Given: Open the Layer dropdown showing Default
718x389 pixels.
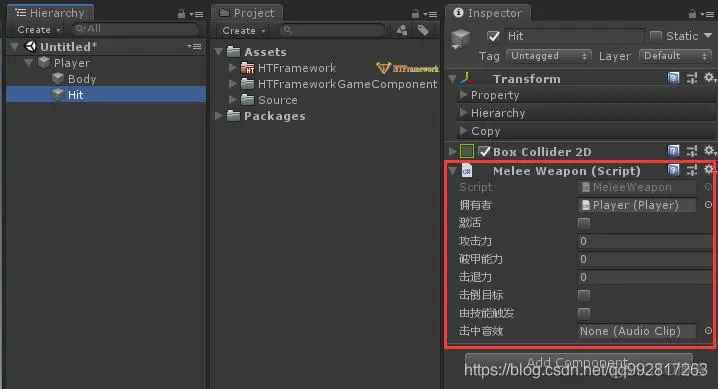Looking at the screenshot, I should pyautogui.click(x=675, y=56).
